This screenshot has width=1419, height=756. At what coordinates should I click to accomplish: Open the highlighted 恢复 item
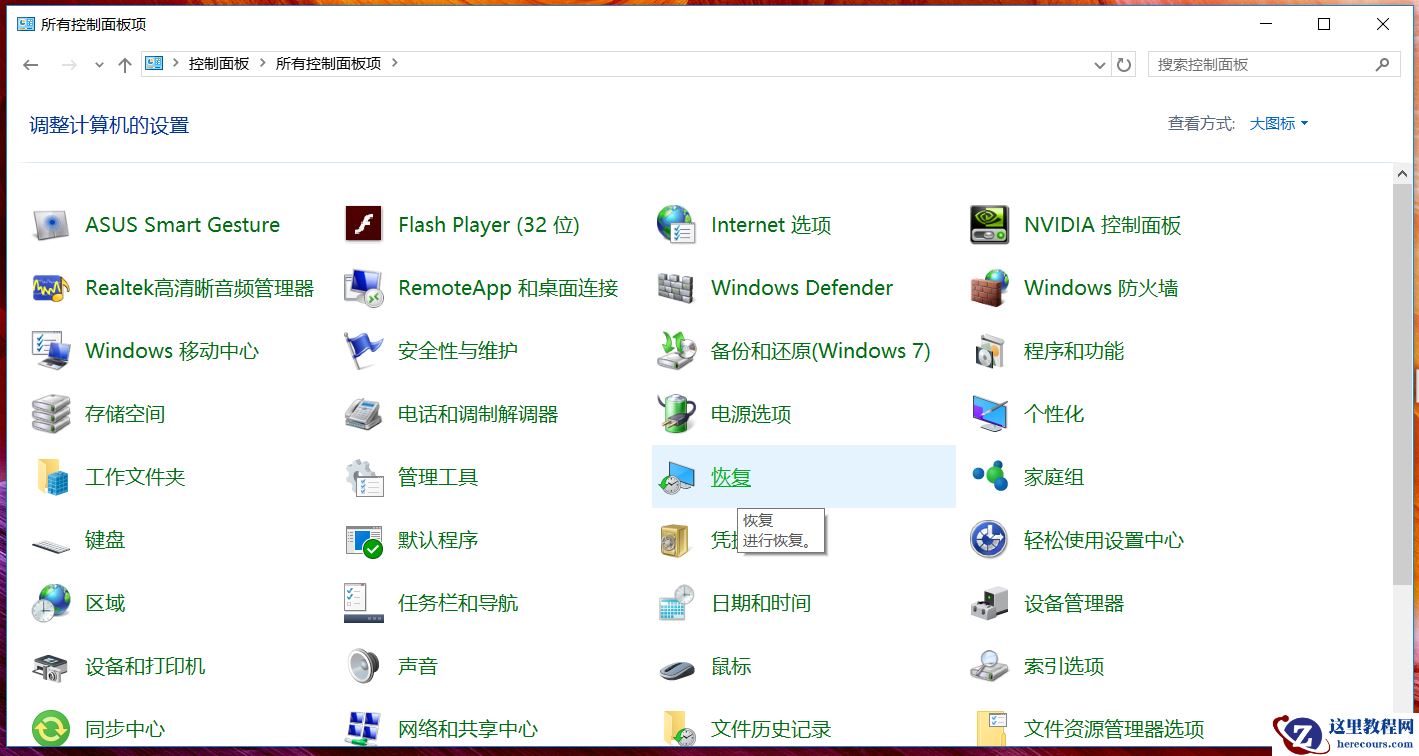click(730, 477)
